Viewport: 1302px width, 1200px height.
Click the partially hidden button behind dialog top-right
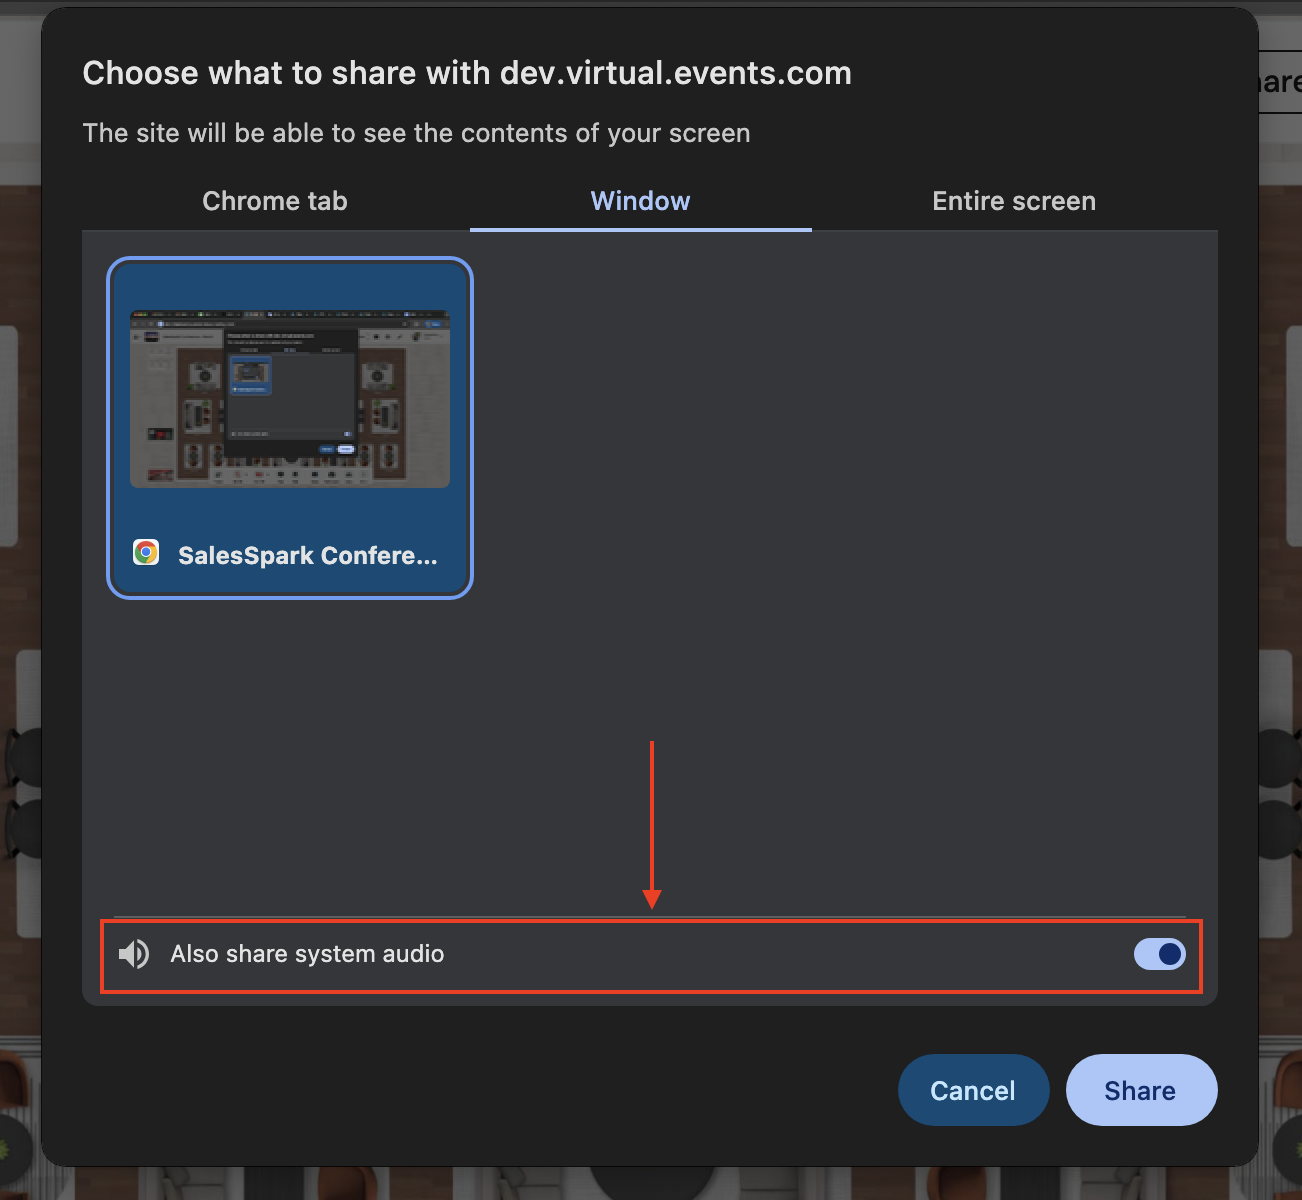click(x=1280, y=82)
